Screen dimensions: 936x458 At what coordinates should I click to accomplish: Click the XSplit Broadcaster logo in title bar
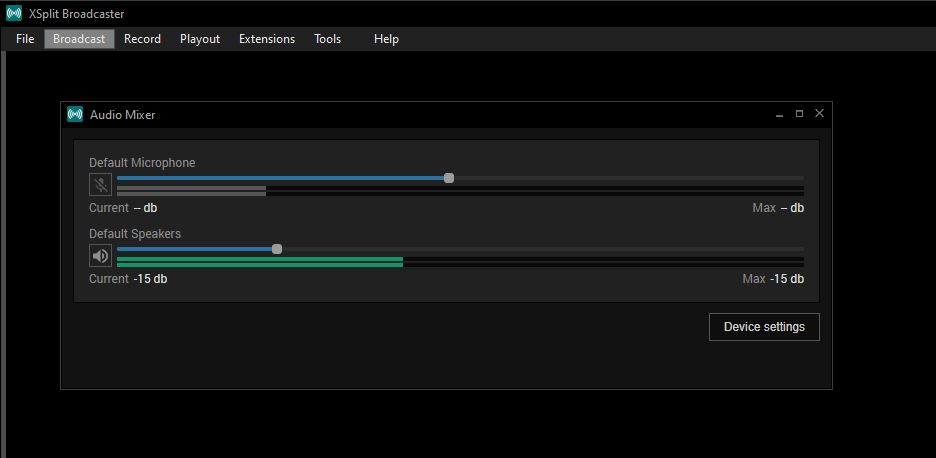[x=14, y=14]
